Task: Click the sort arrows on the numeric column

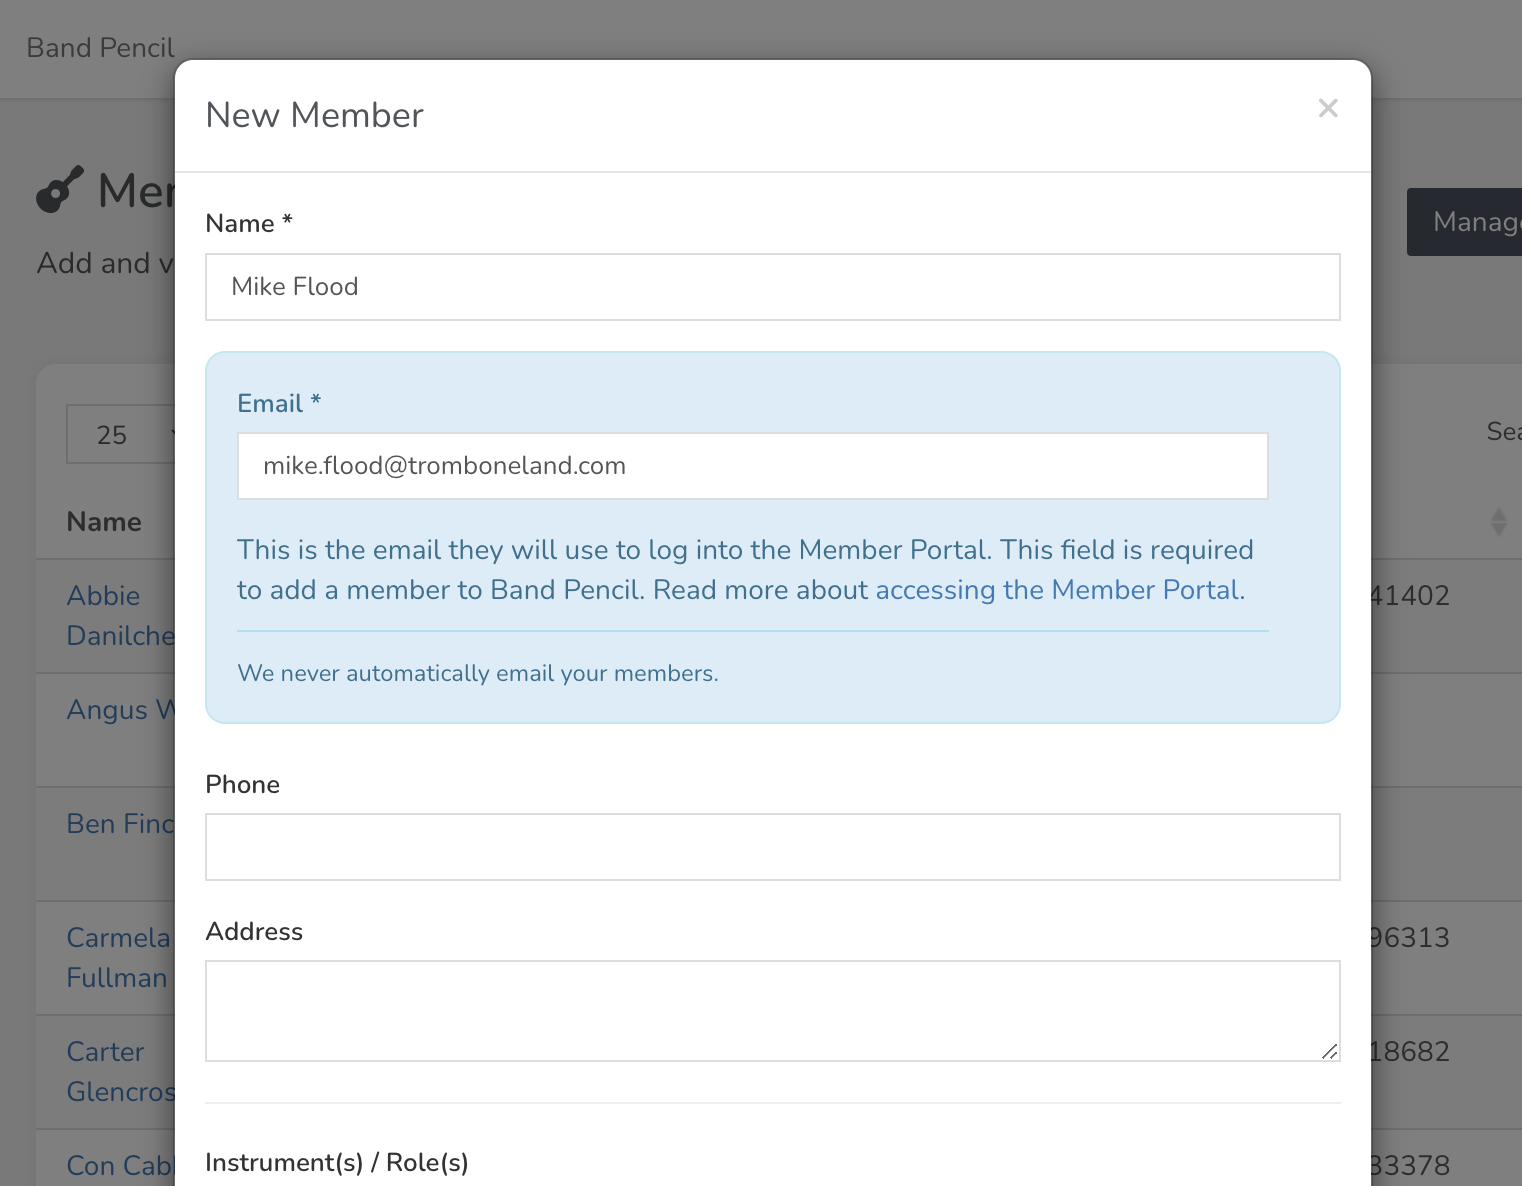Action: coord(1497,521)
